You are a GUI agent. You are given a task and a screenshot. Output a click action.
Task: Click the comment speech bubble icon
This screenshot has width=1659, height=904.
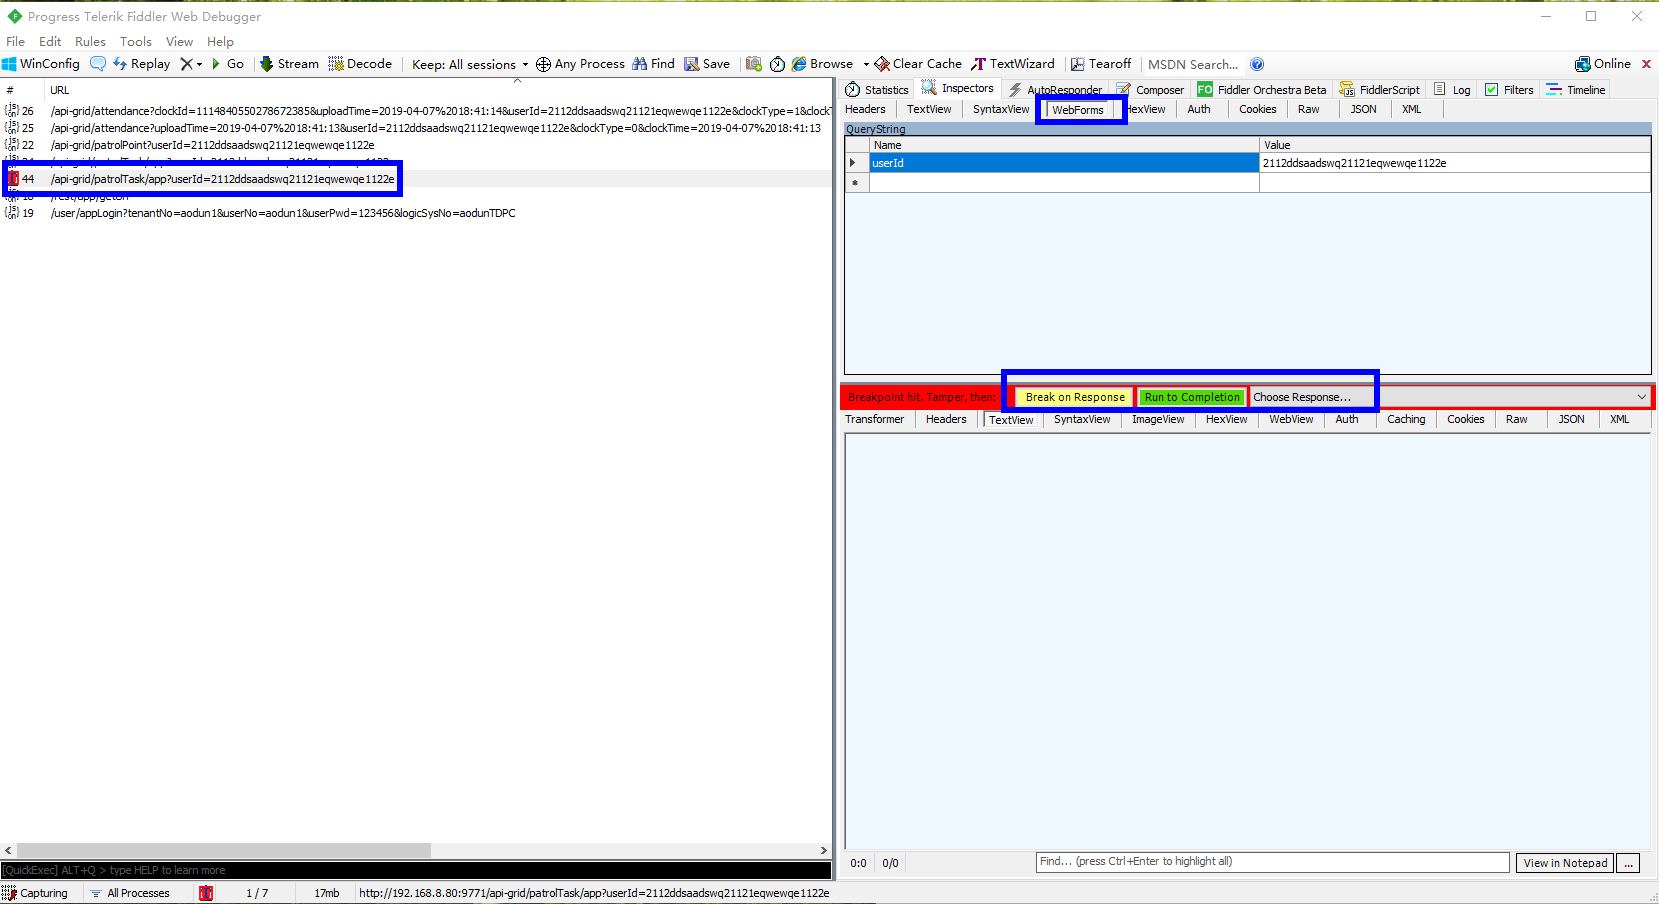click(x=98, y=64)
